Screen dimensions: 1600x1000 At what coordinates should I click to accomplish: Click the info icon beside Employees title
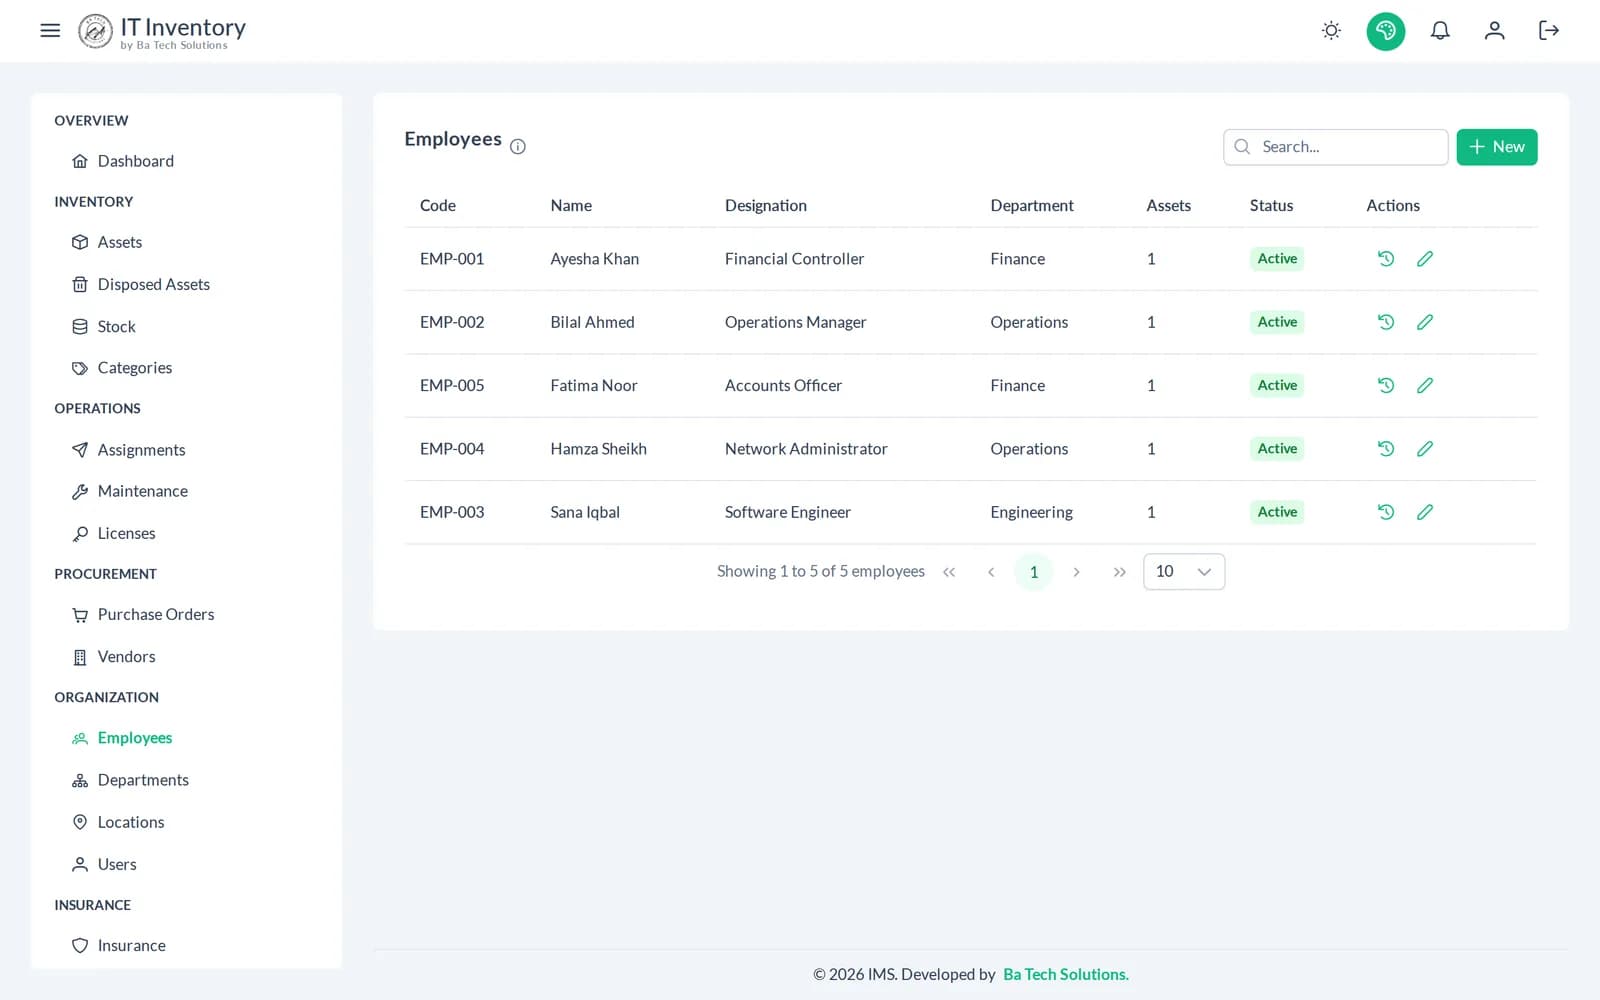click(518, 146)
